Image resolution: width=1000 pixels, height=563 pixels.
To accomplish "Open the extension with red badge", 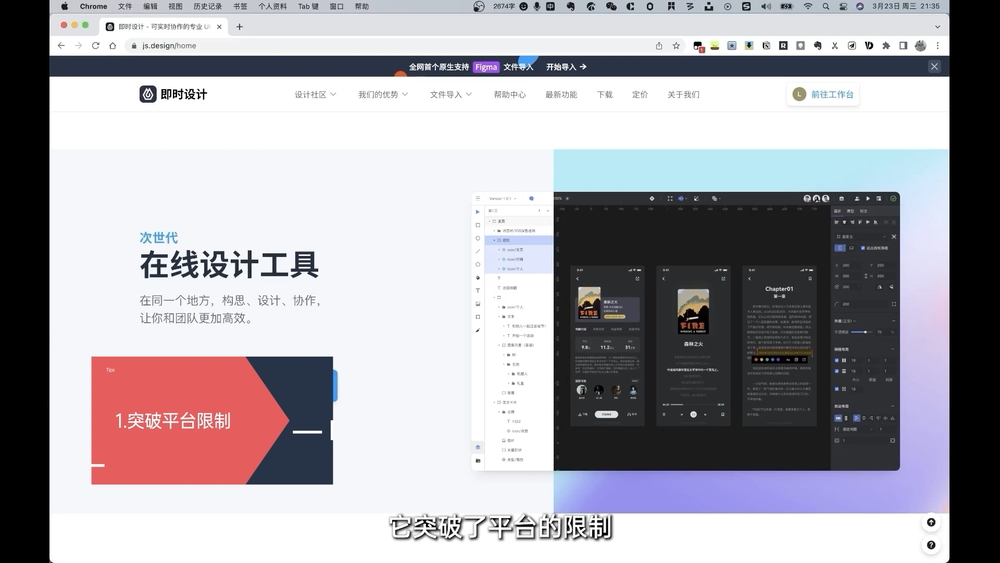I will (698, 47).
